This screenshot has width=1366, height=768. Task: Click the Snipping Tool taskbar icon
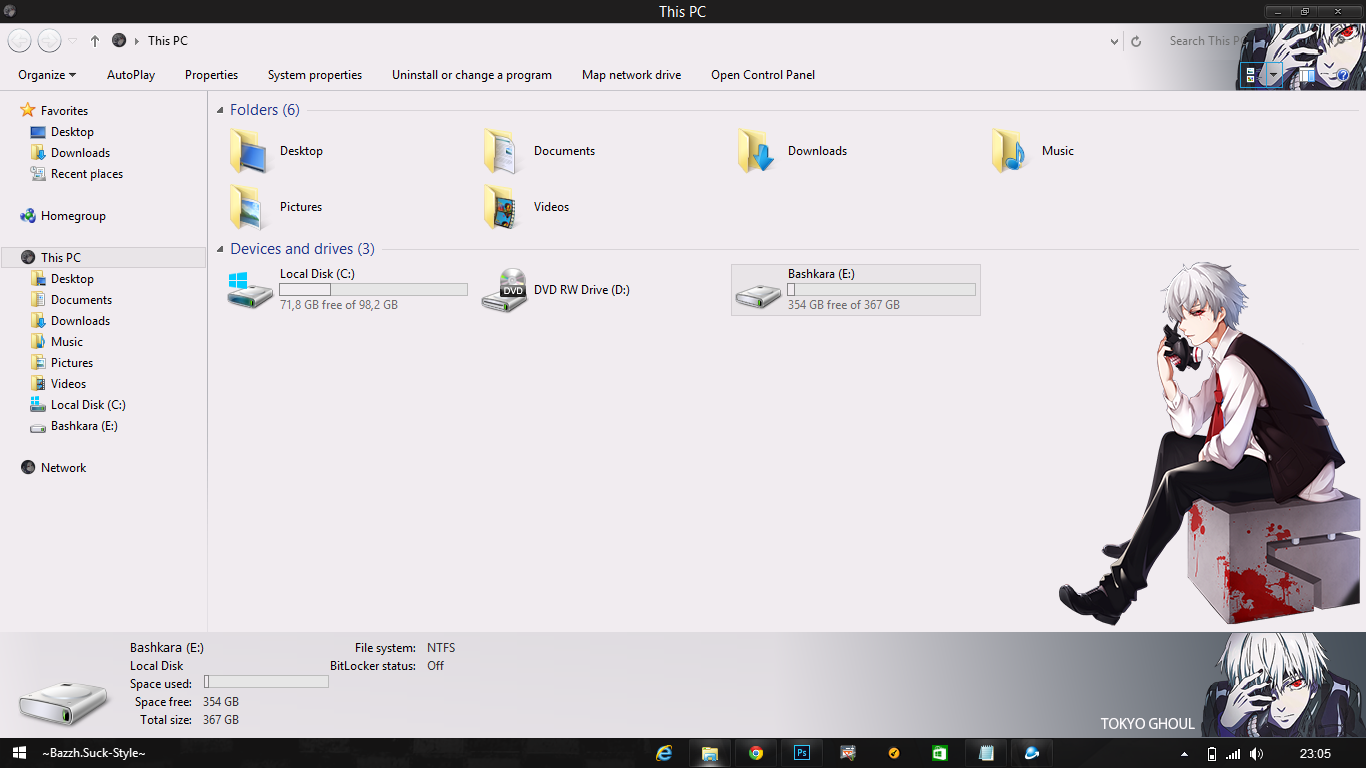tap(848, 753)
